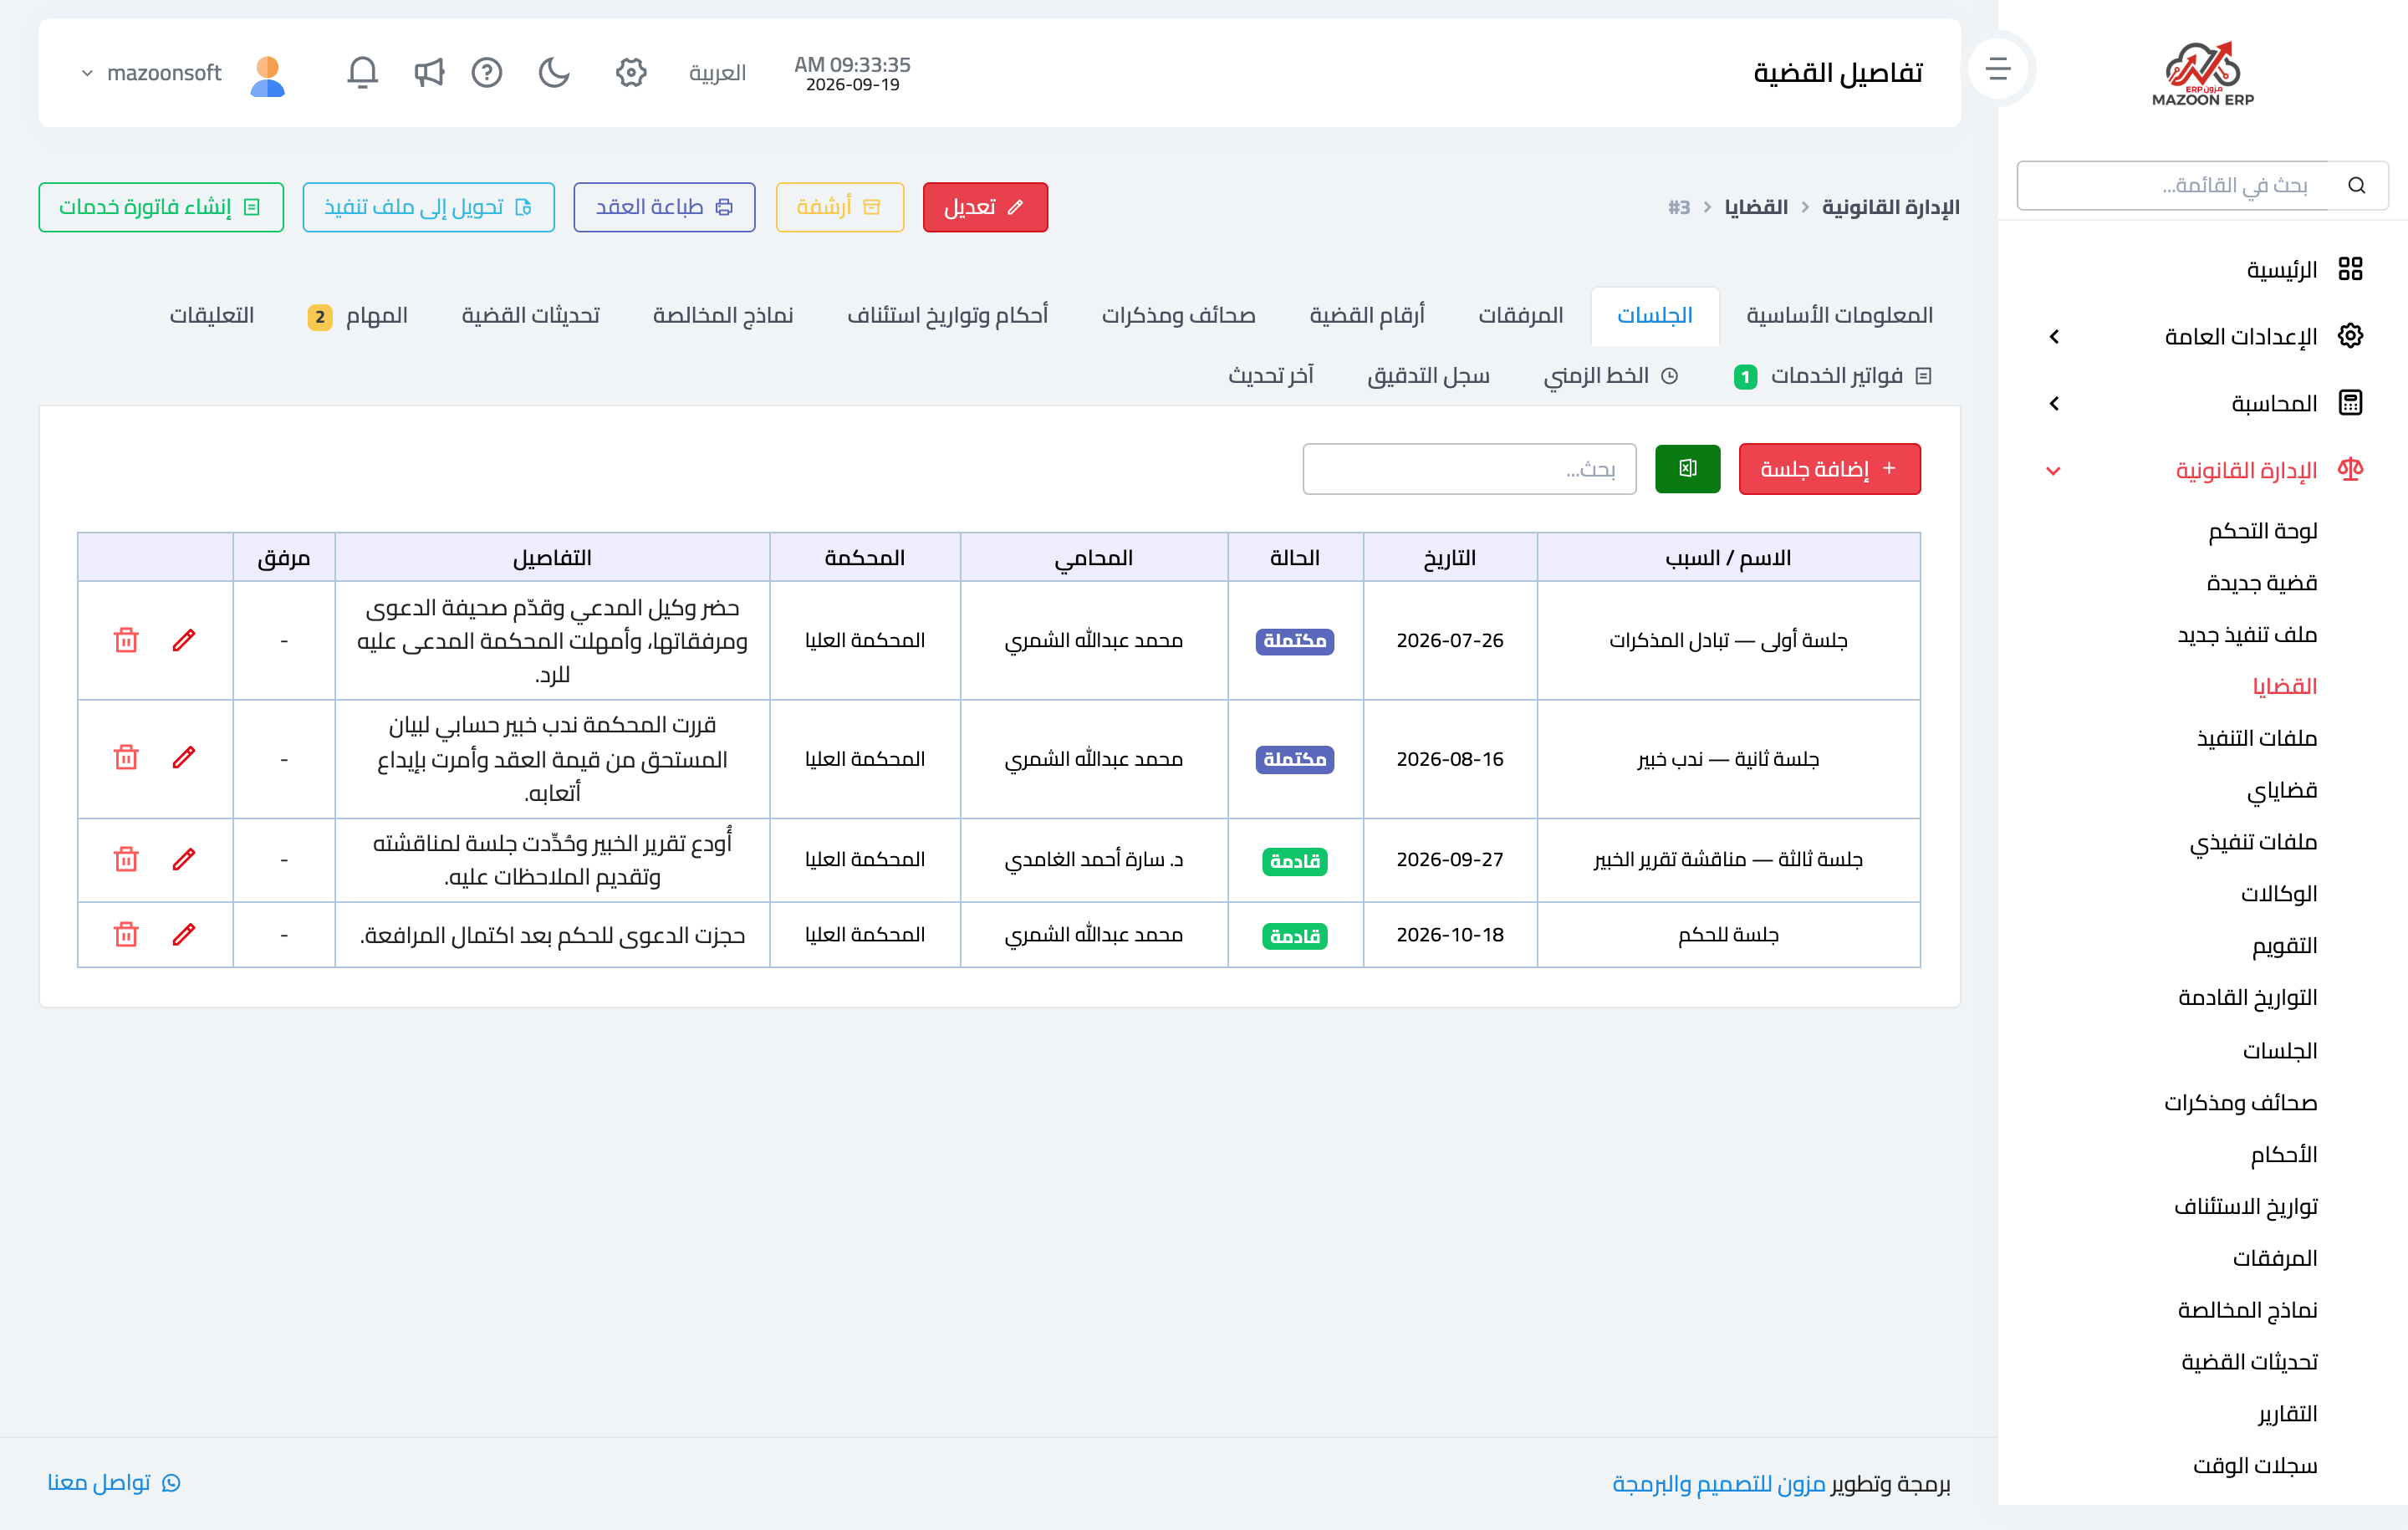Switch language via العربية
This screenshot has height=1530, width=2408.
[717, 73]
